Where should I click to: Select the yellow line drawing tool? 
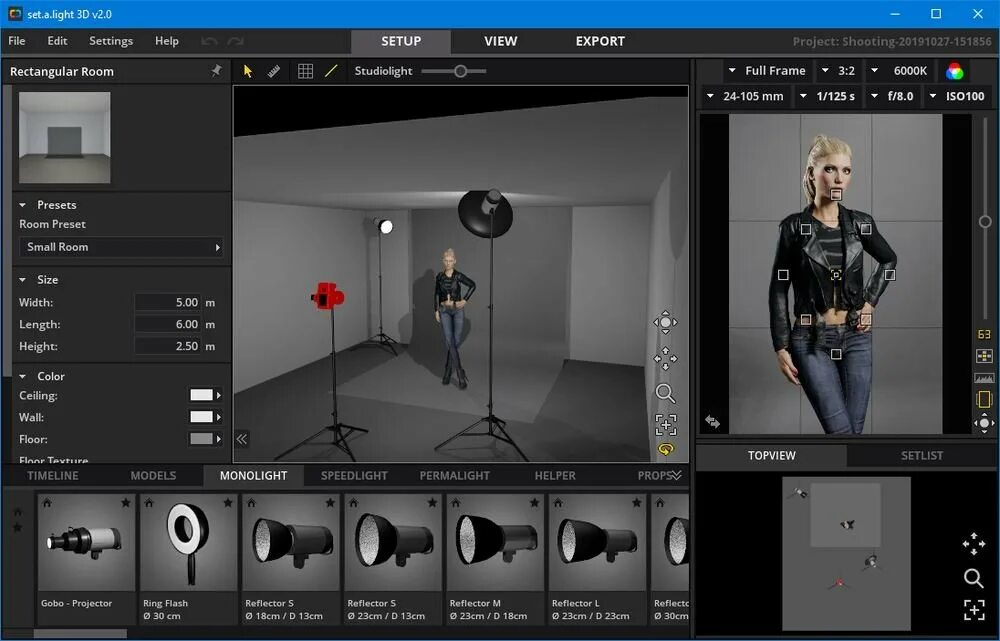tap(331, 71)
